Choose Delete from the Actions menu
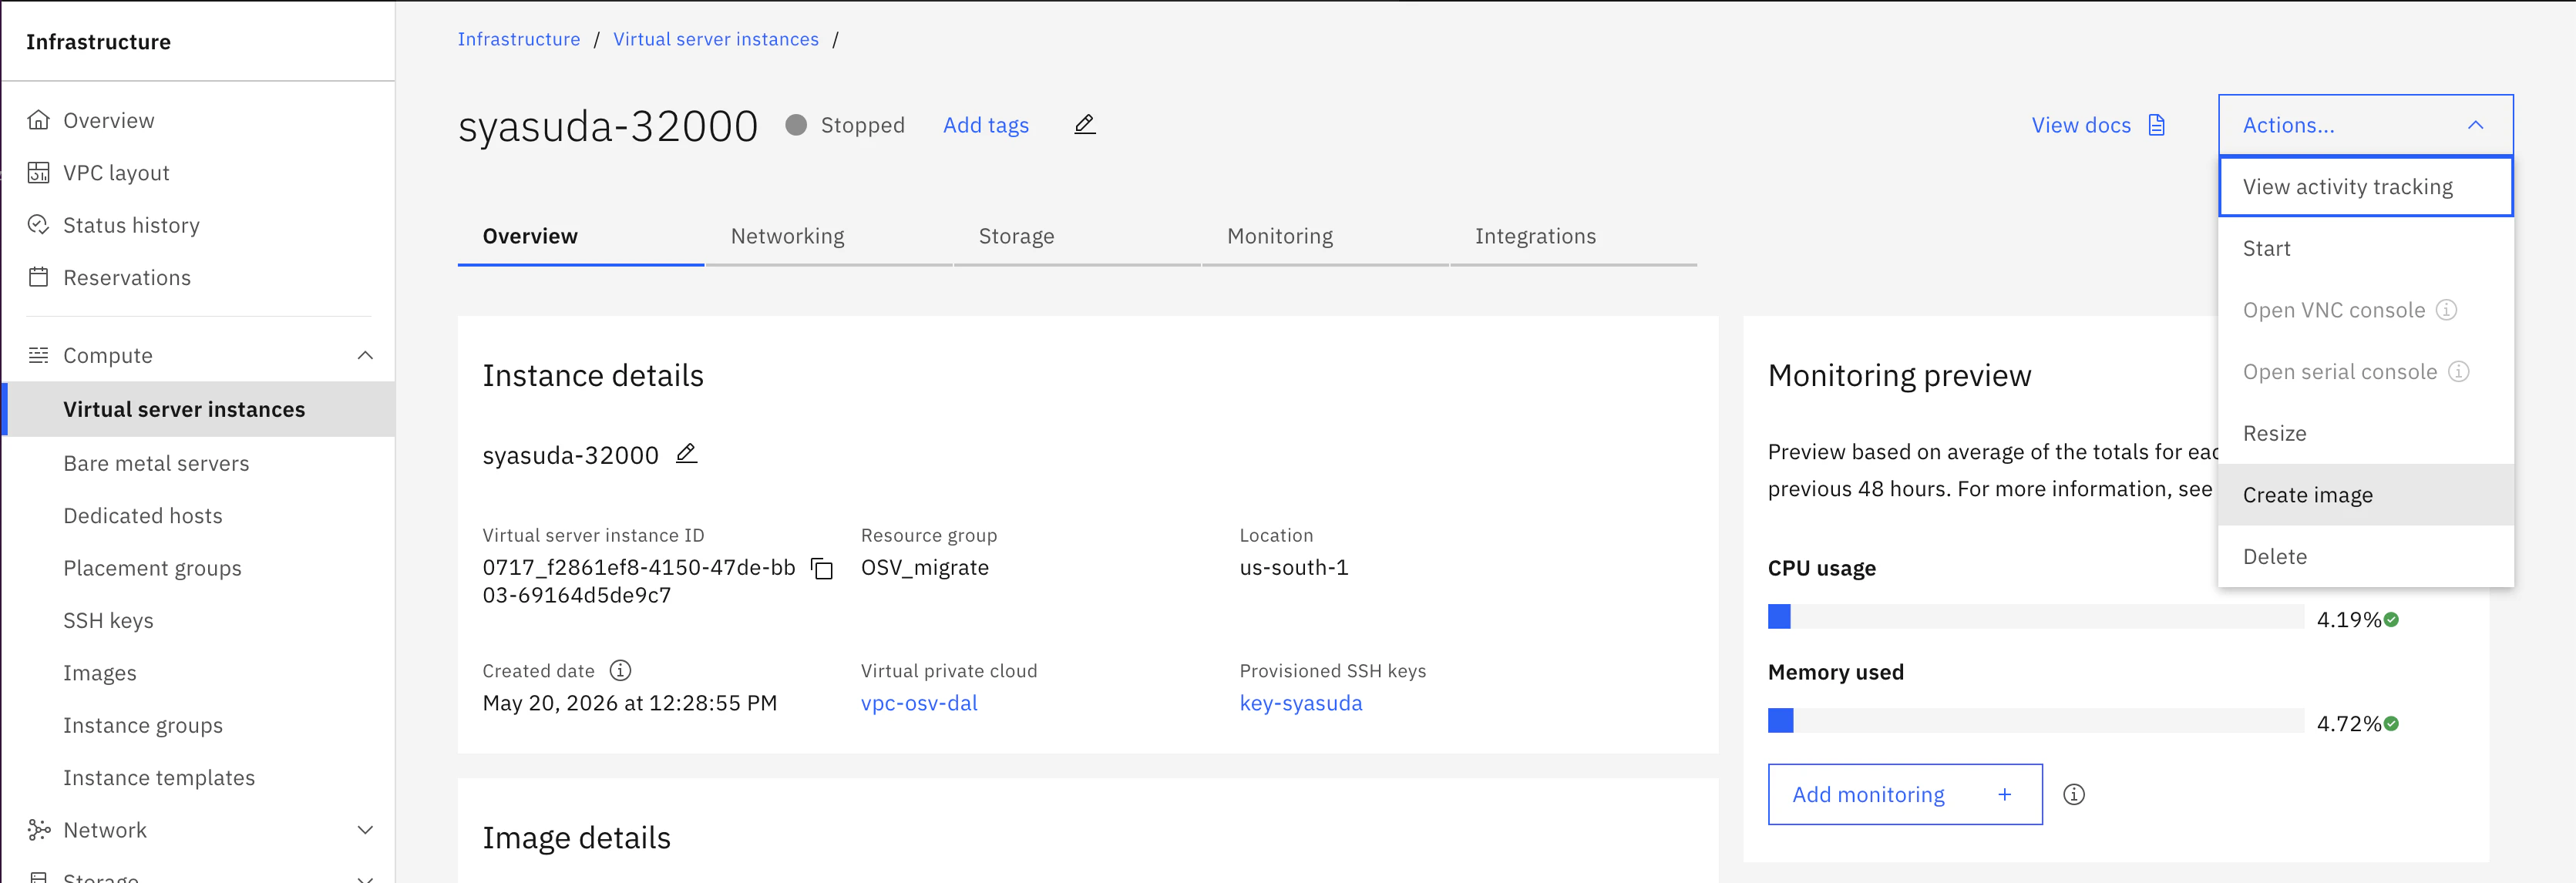The height and width of the screenshot is (883, 2576). pos(2365,557)
